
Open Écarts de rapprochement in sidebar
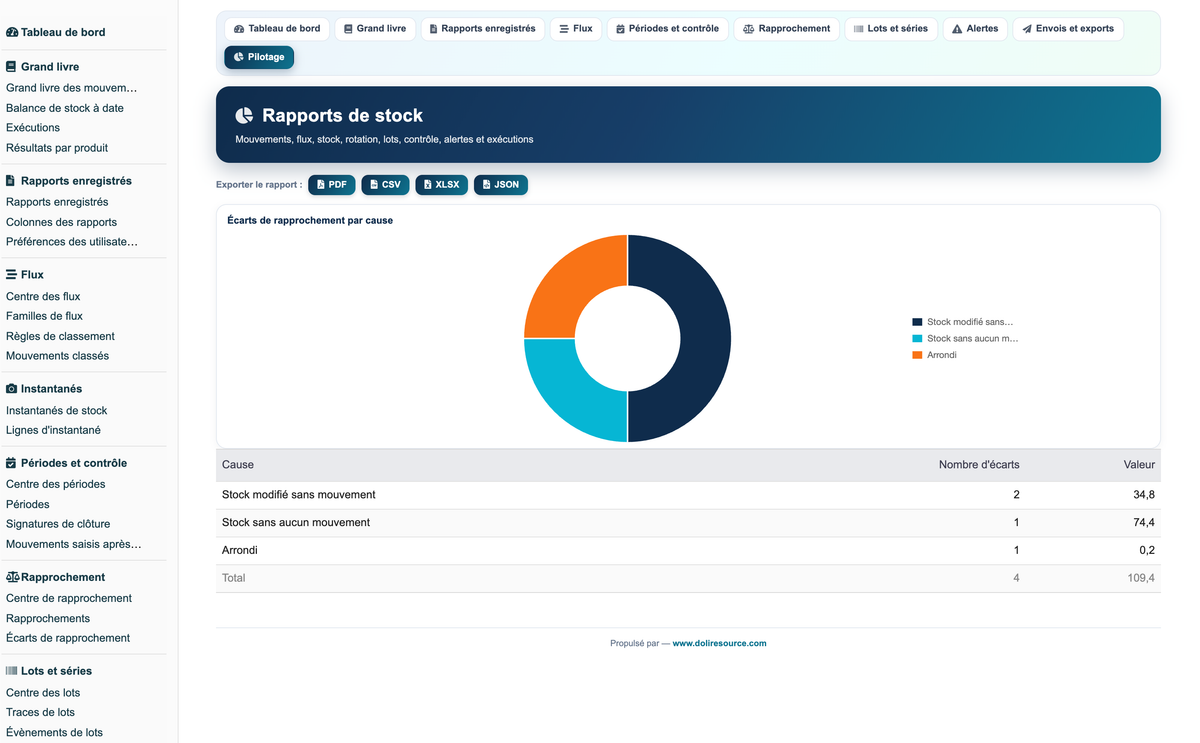click(x=68, y=638)
